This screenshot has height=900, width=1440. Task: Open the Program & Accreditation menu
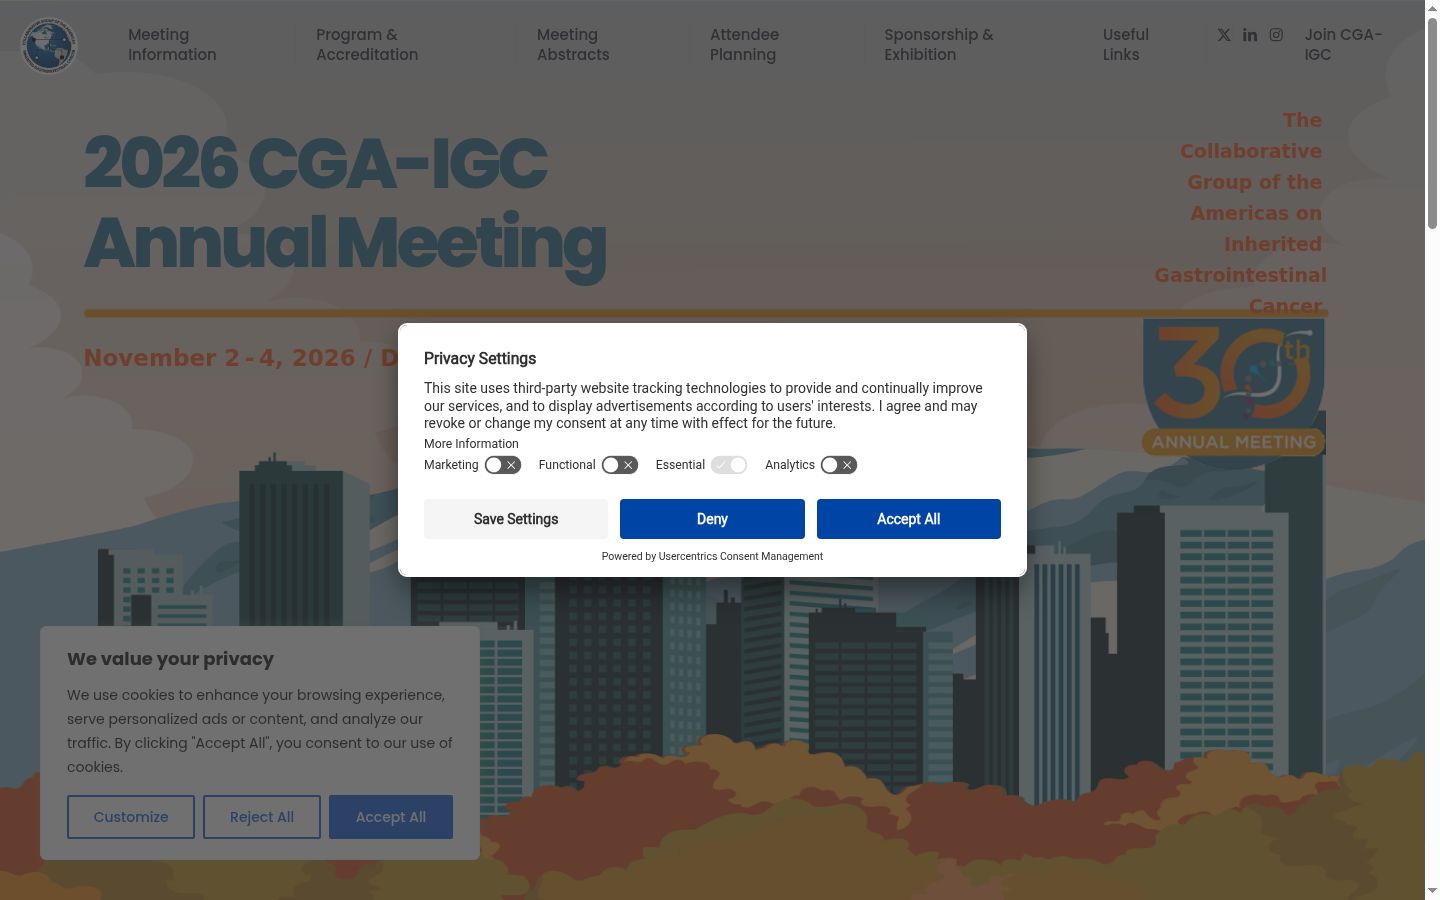point(367,45)
